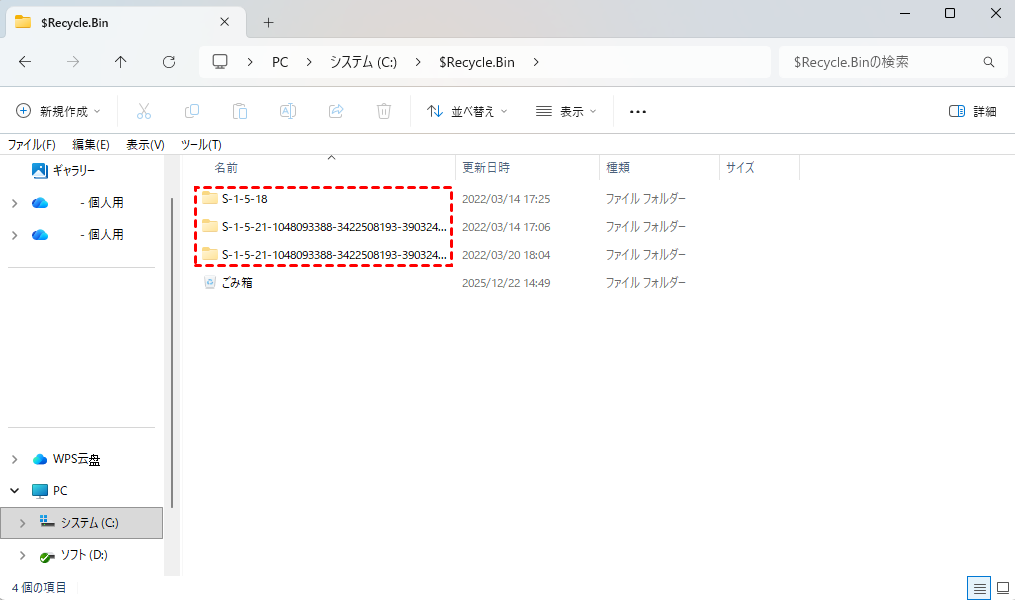Select the S-1-5-18 folder

click(x=244, y=199)
